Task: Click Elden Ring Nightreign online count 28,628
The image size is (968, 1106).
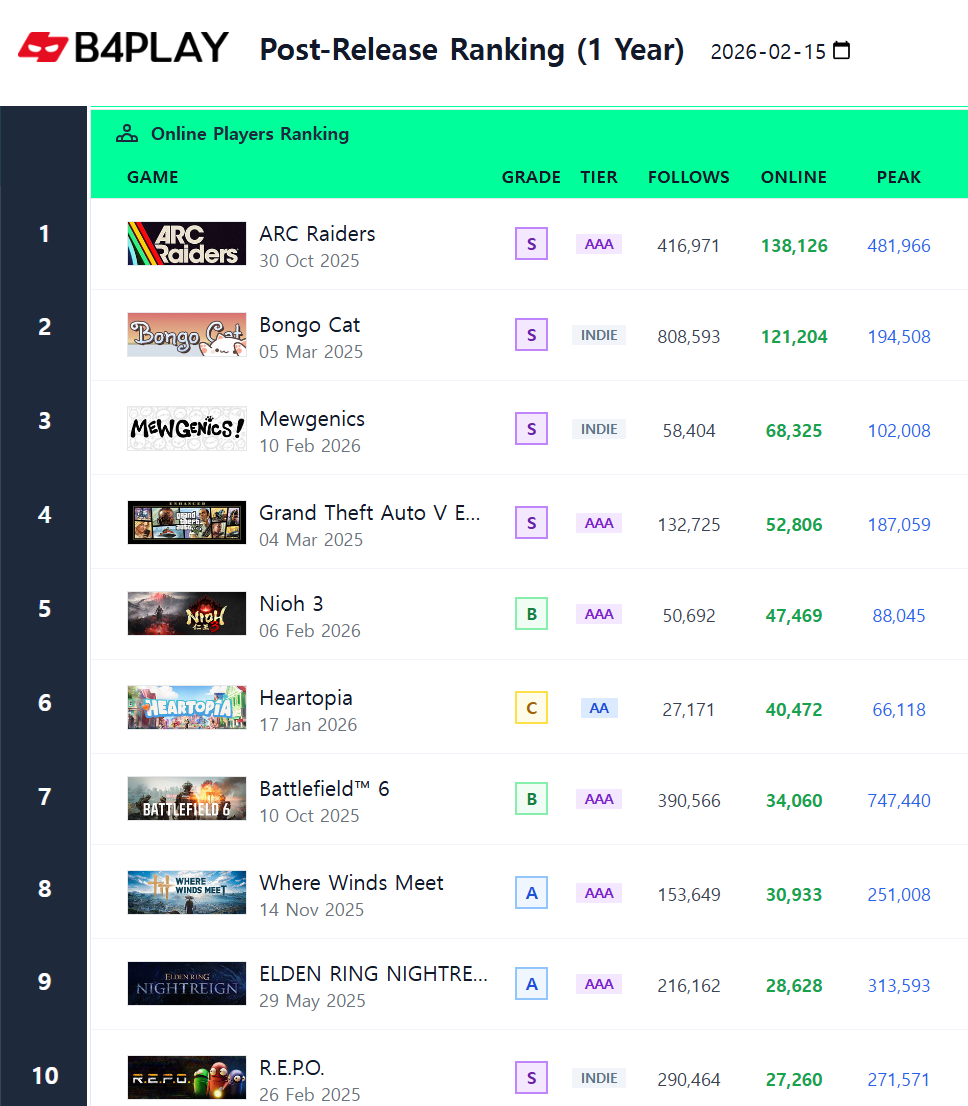Action: point(794,985)
